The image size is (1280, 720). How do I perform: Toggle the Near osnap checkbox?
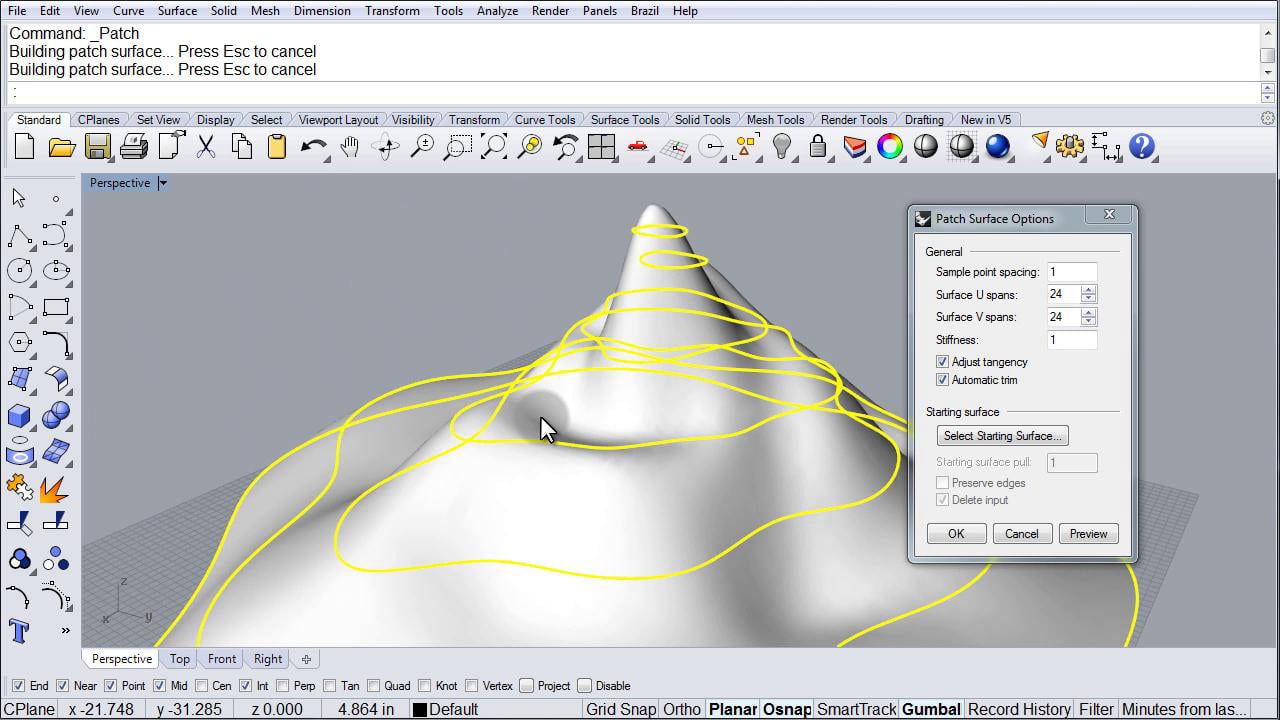[x=62, y=686]
